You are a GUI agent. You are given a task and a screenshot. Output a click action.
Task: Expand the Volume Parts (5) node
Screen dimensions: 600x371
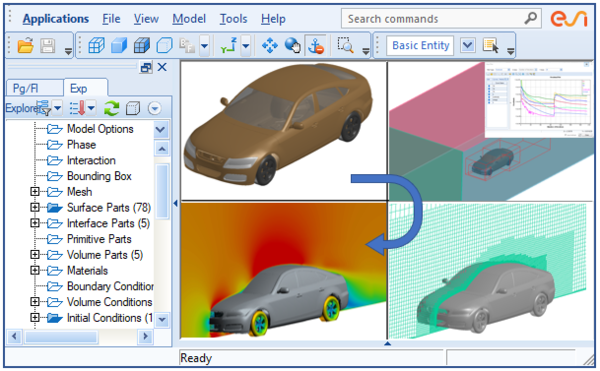click(x=35, y=254)
